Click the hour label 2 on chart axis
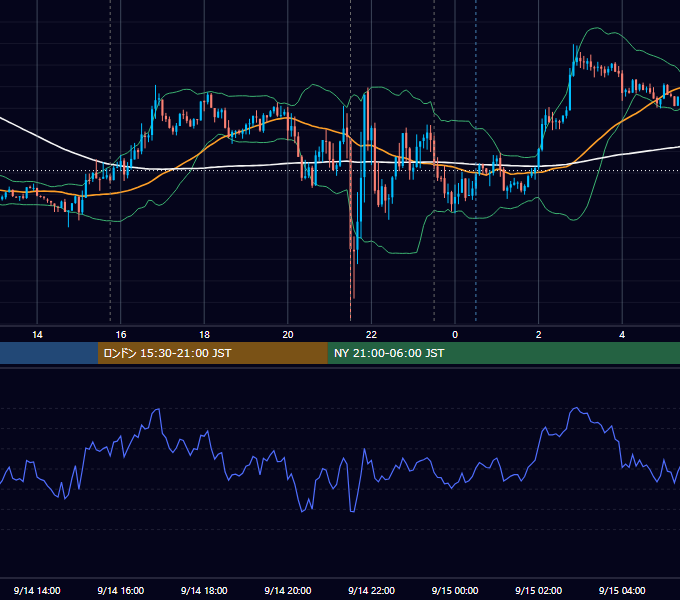The height and width of the screenshot is (600, 680). click(539, 335)
